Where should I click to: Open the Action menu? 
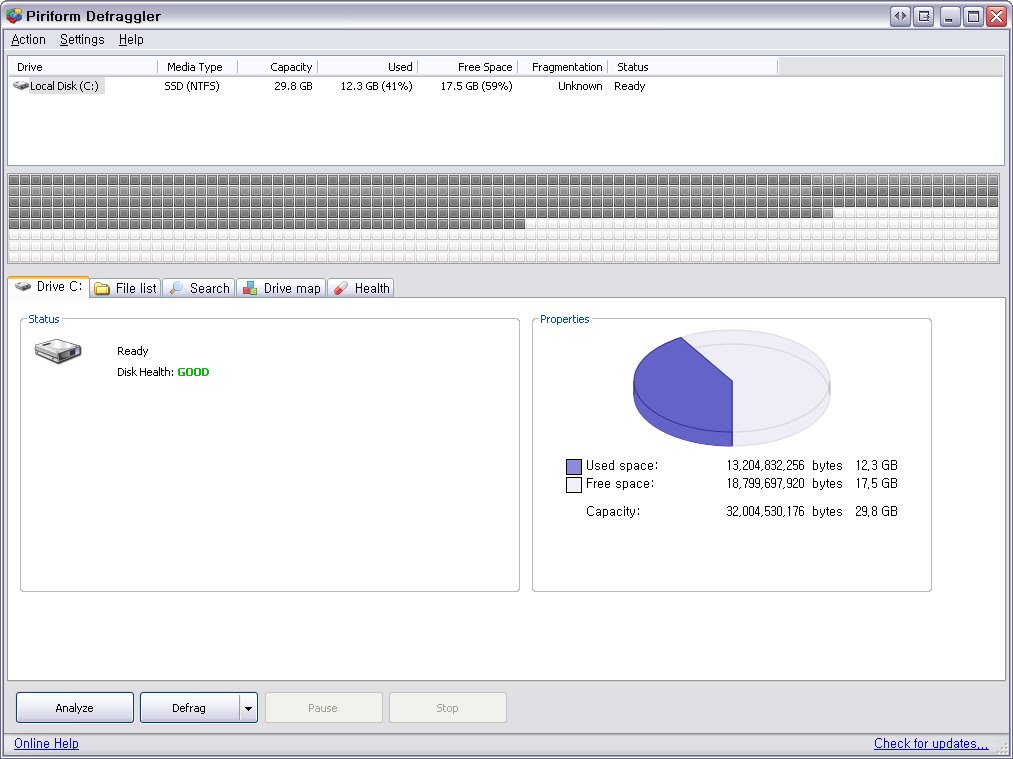tap(28, 40)
